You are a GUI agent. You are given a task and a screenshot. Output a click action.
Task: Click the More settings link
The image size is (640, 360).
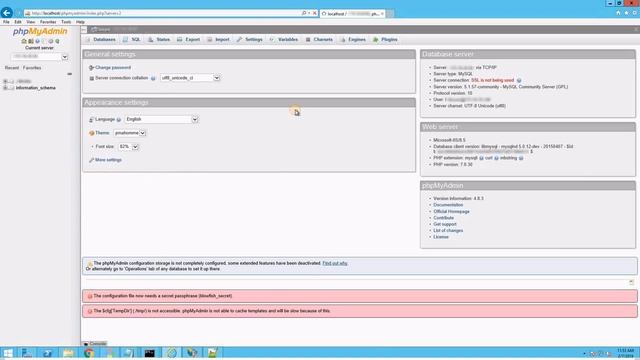[108, 160]
